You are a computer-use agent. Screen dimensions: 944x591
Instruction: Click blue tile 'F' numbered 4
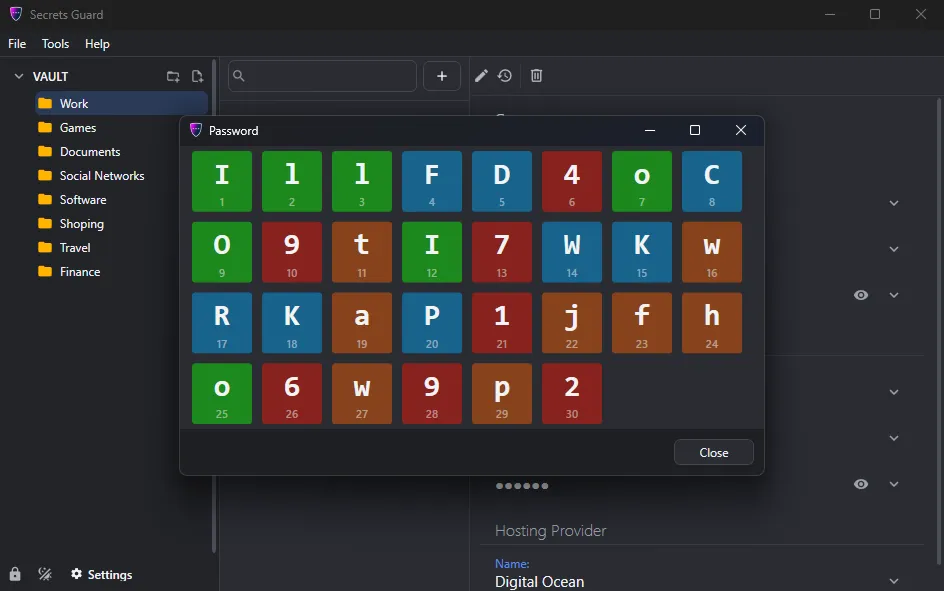432,181
